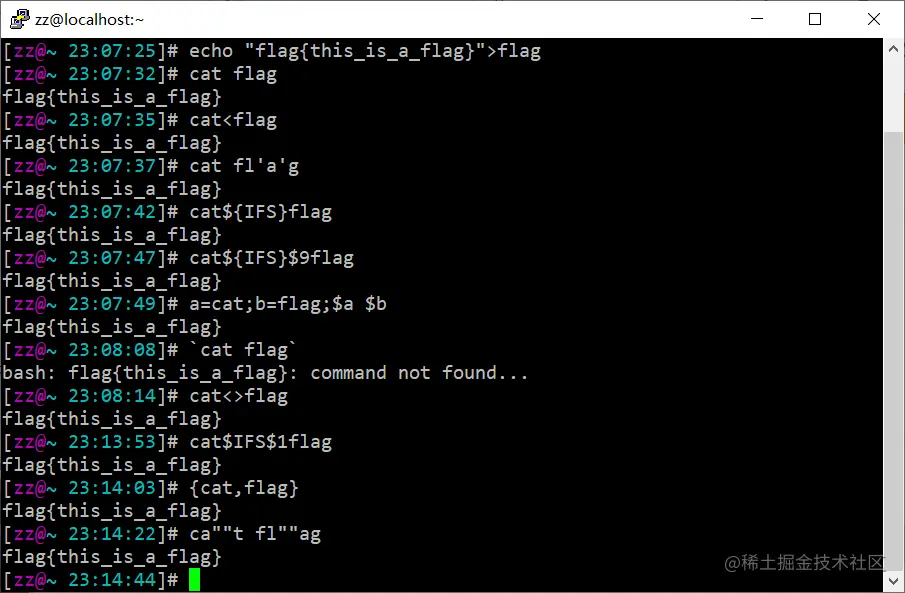The width and height of the screenshot is (905, 593).
Task: Click the echo flag command line
Action: (365, 51)
